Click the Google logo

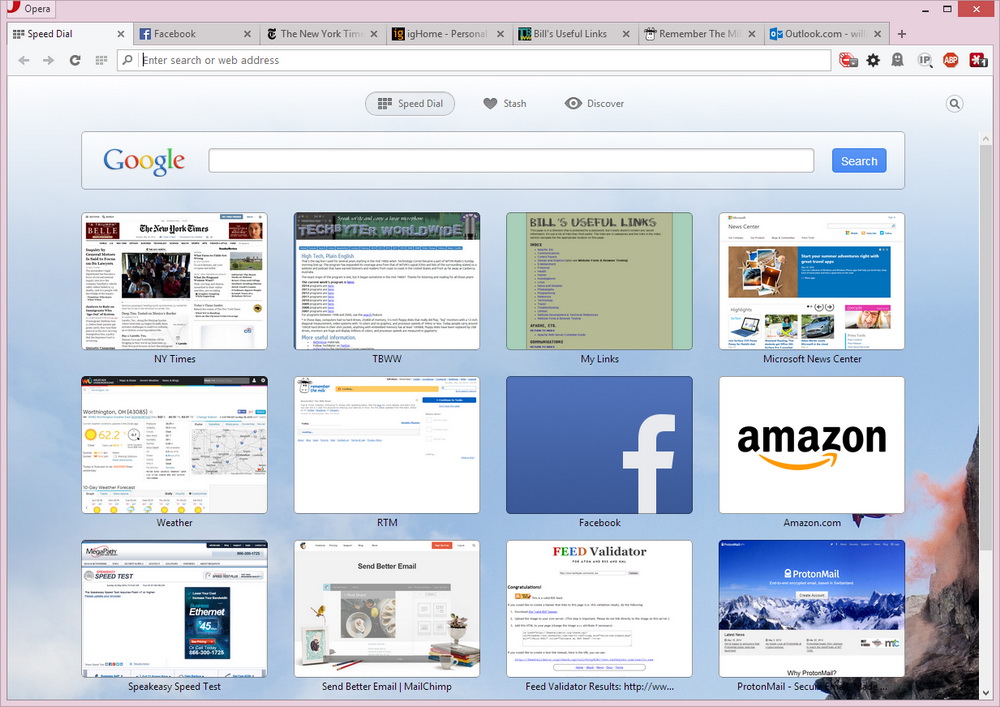coord(144,161)
